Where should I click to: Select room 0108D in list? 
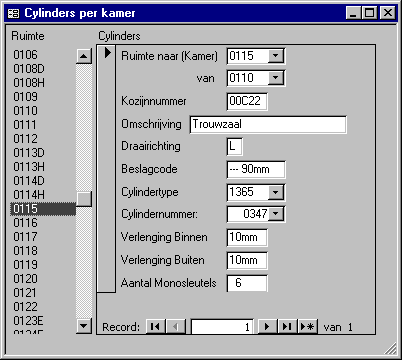43,69
